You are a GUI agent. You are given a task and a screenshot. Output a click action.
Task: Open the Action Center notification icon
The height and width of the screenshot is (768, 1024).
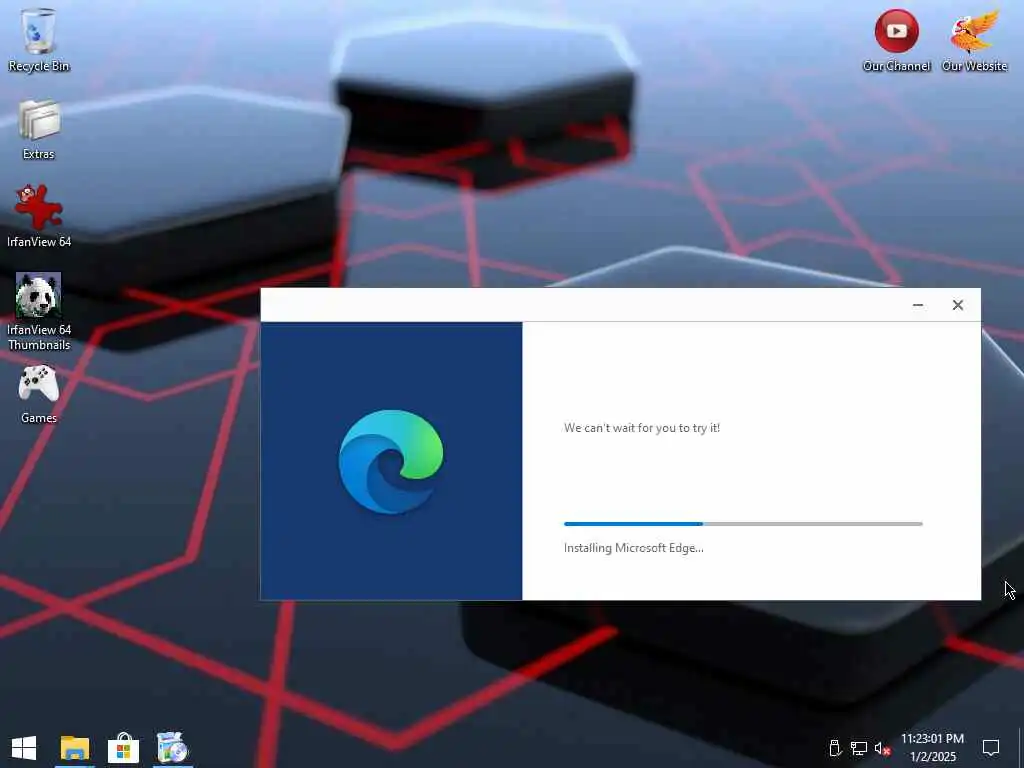pos(991,748)
